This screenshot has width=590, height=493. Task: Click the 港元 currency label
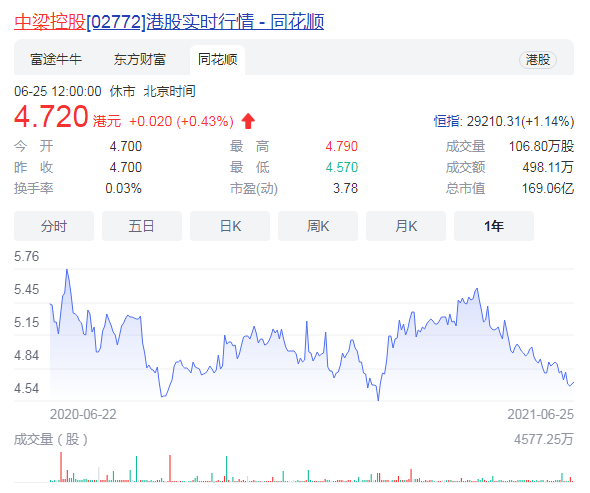(x=107, y=122)
